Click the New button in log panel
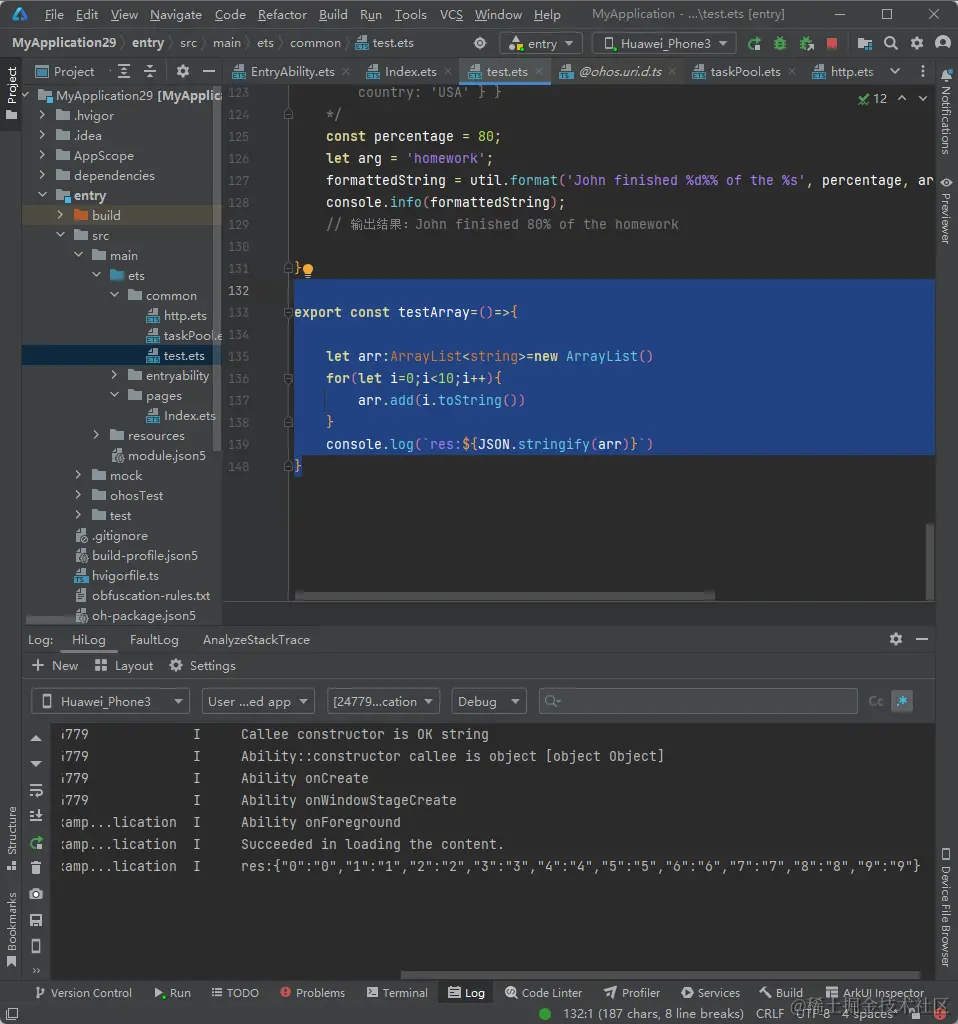 pos(55,665)
